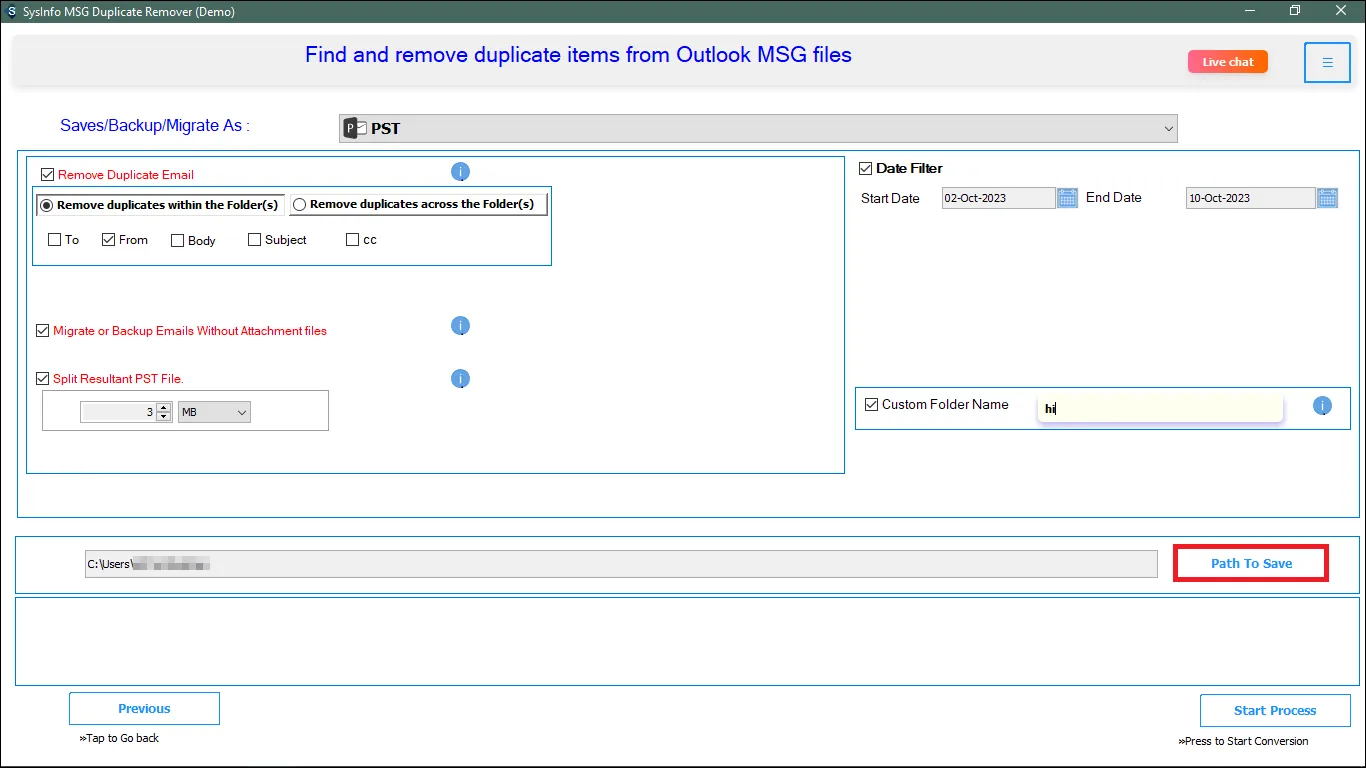Go back with the Previous button

(144, 709)
